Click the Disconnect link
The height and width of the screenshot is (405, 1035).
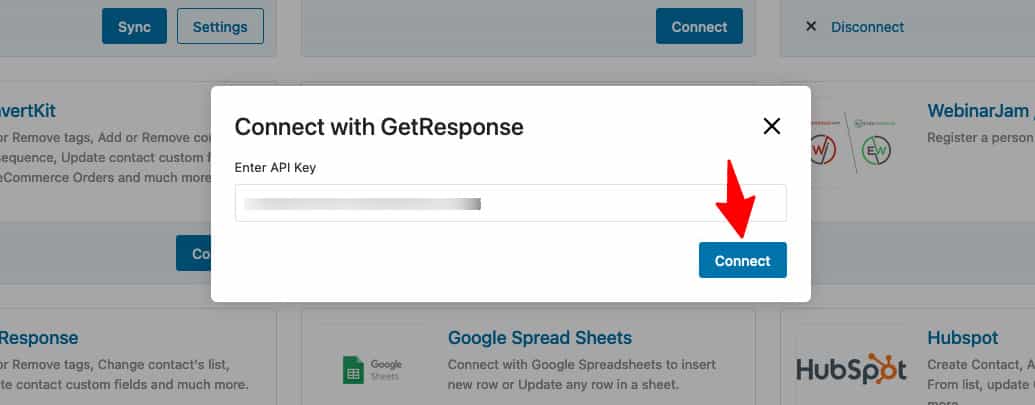[867, 27]
